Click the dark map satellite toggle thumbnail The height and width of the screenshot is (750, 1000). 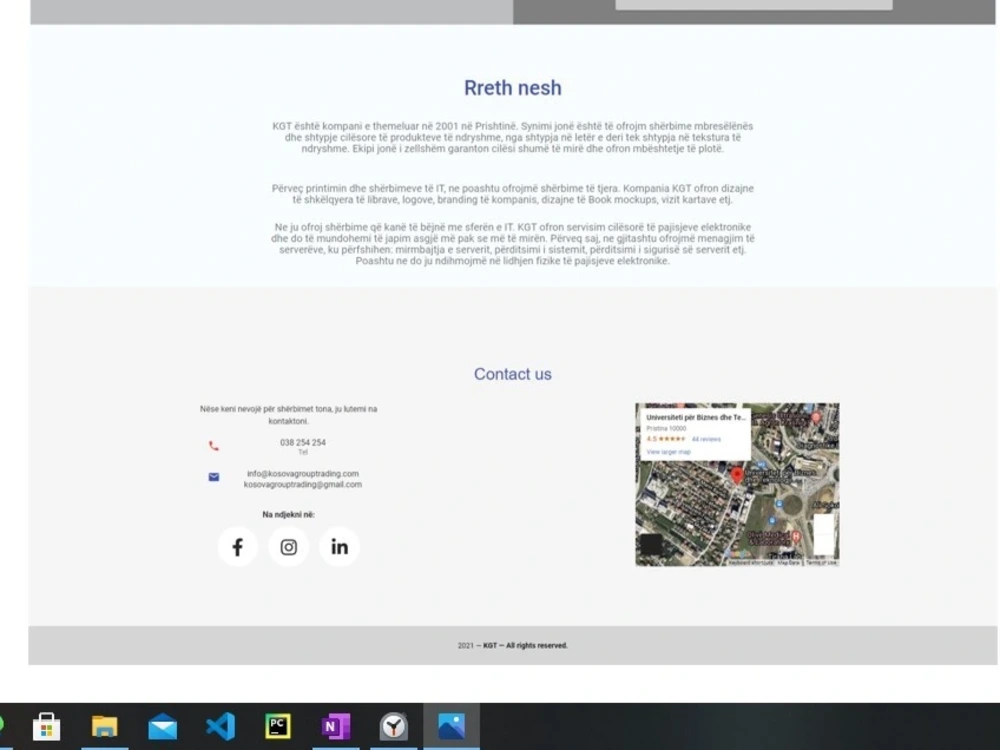coord(651,544)
